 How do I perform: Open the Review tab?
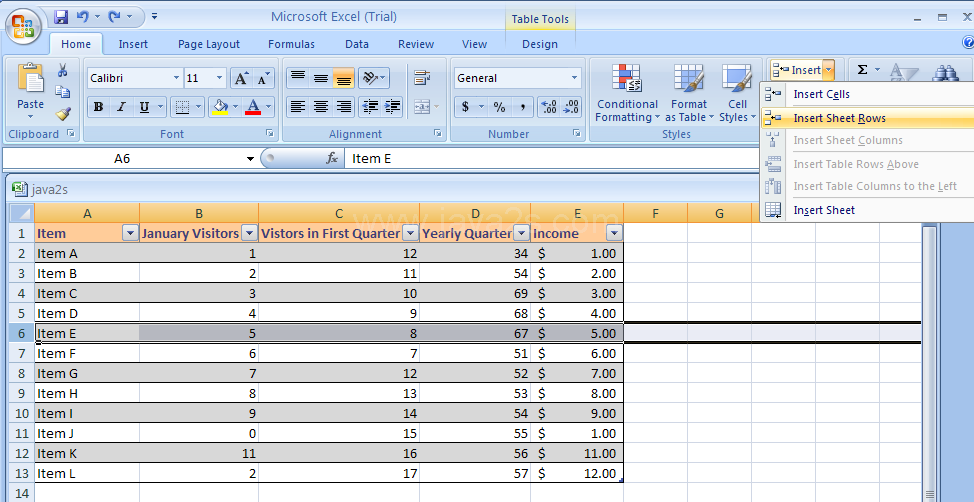pos(416,44)
